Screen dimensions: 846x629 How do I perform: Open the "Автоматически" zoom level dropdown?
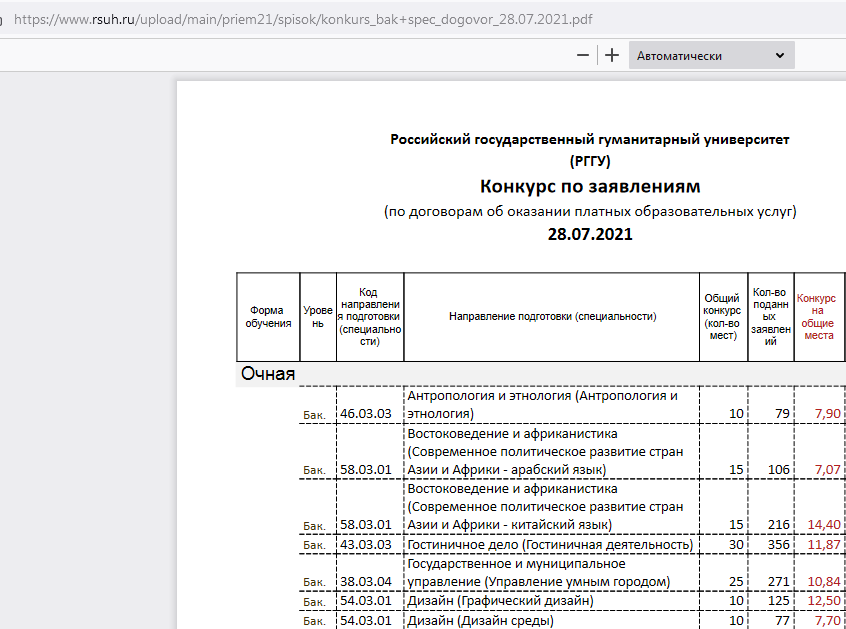(x=710, y=55)
